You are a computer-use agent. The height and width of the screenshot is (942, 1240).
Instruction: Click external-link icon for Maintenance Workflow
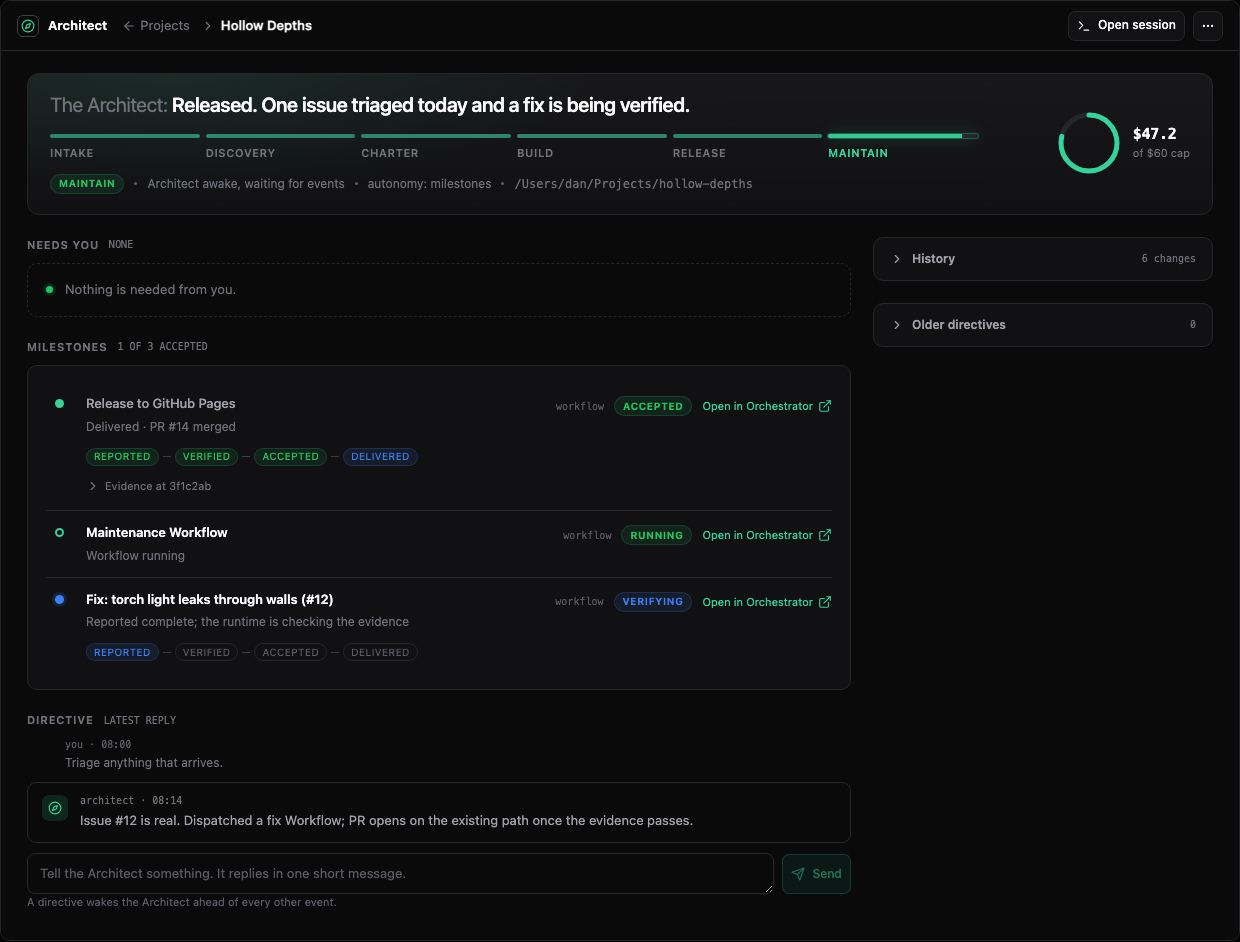825,535
